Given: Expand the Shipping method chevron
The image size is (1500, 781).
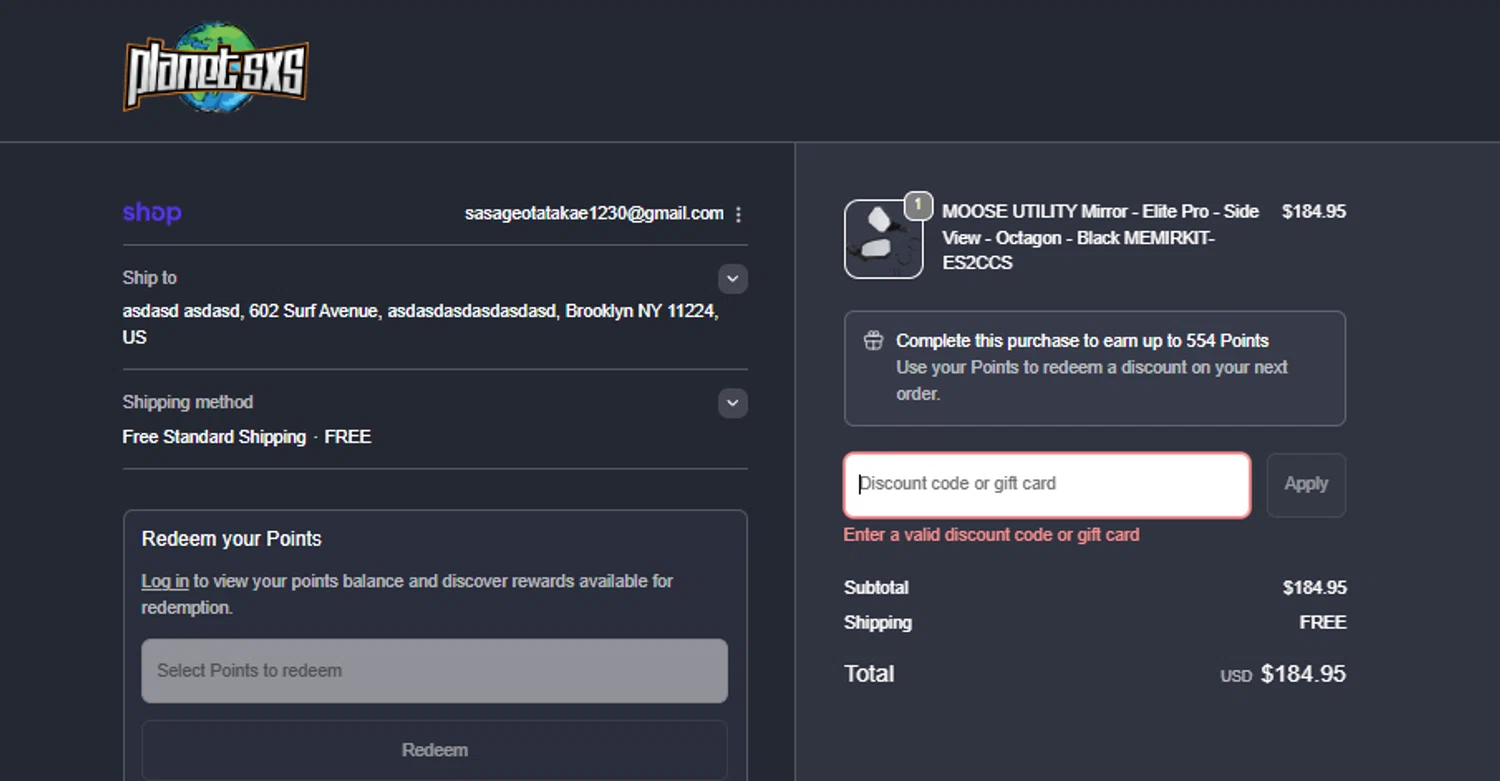Looking at the screenshot, I should (733, 403).
